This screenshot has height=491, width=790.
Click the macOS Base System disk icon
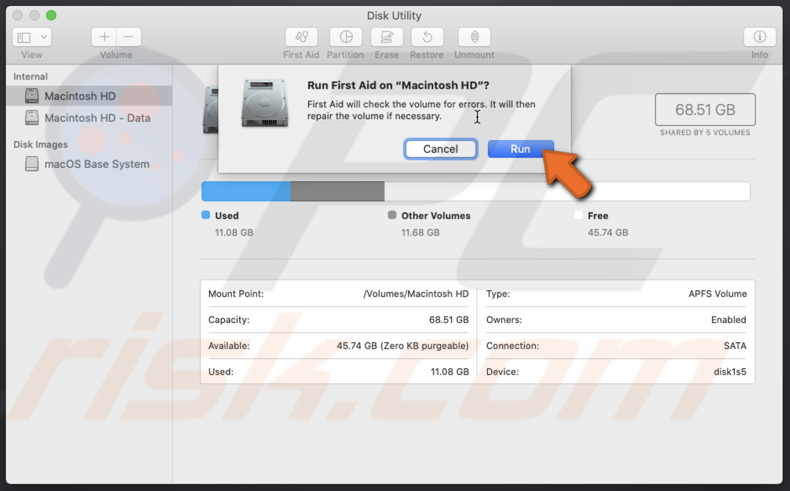pos(32,164)
